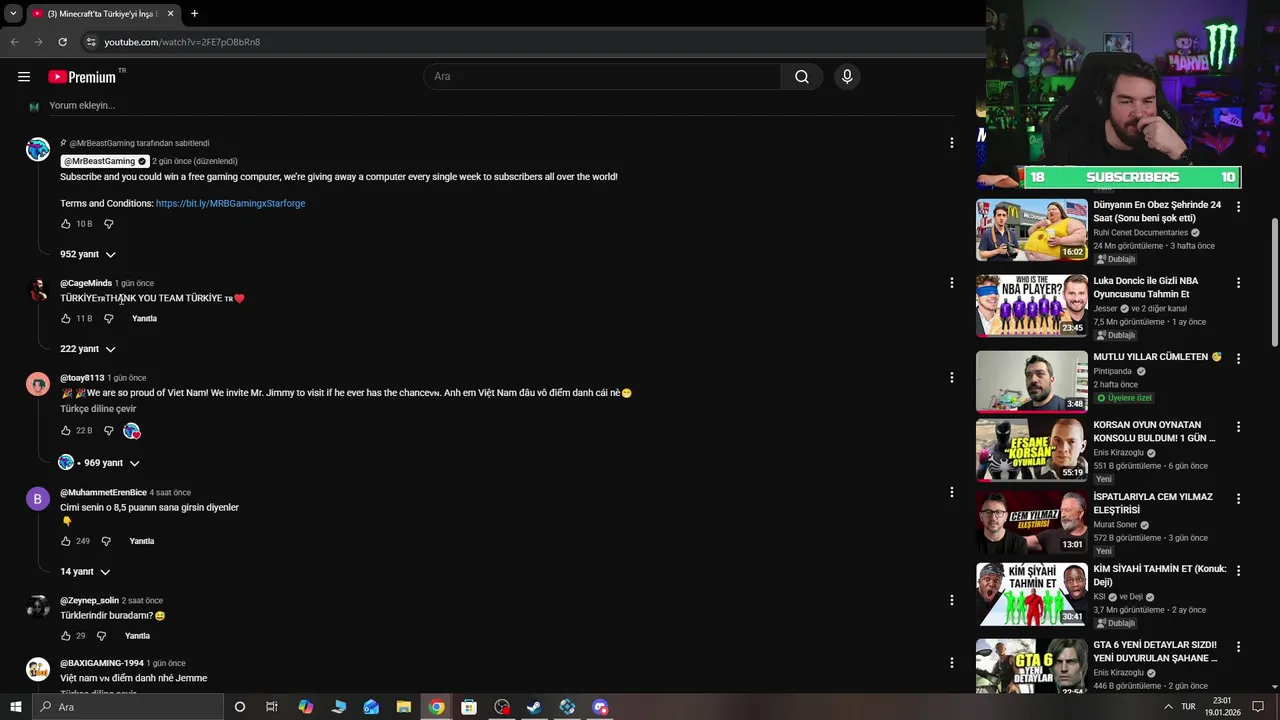Screen dimensions: 1280x720
Task: Open options menu for MrBeastGaming comment
Action: [x=951, y=143]
